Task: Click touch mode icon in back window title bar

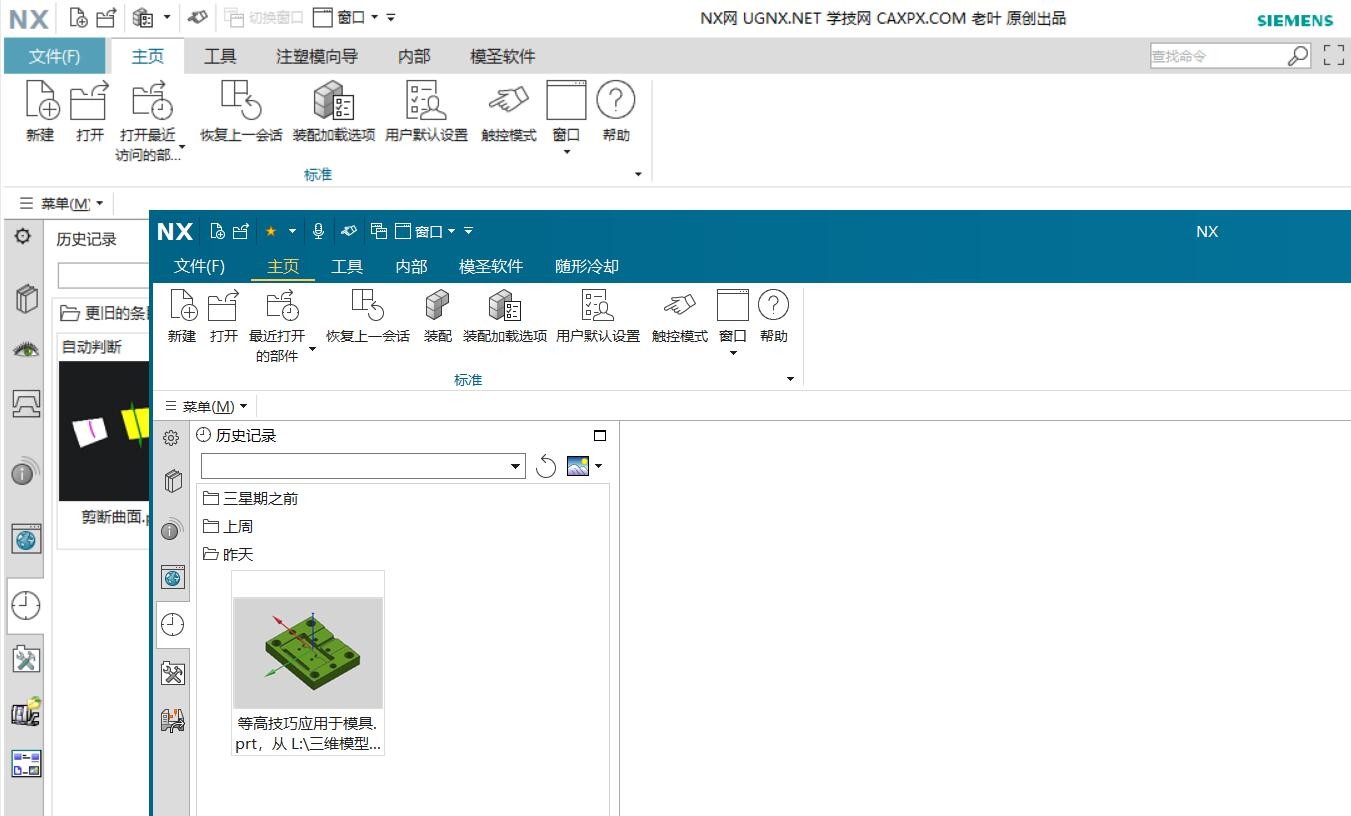Action: 198,17
